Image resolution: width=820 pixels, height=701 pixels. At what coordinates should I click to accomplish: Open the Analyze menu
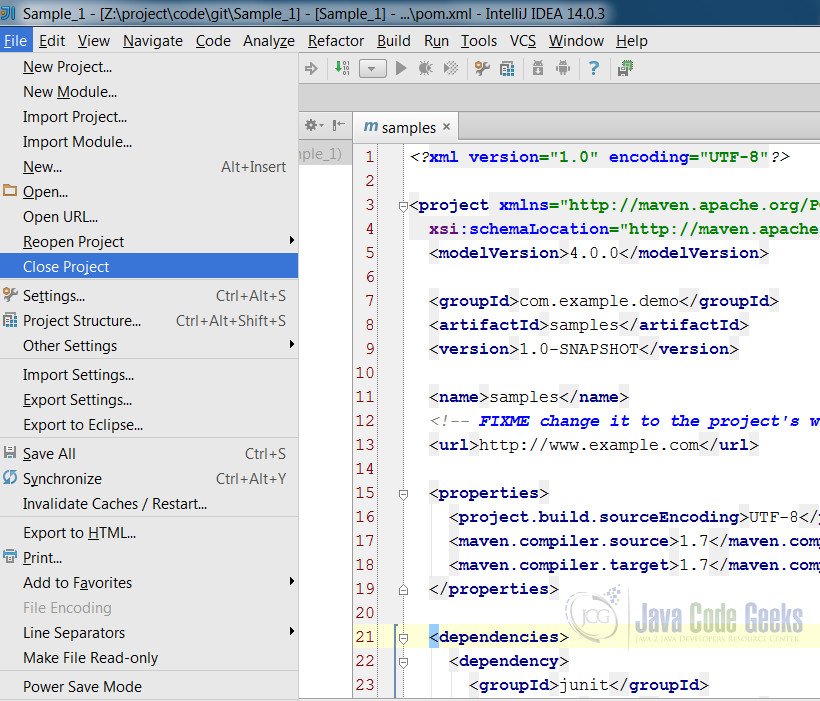point(269,41)
